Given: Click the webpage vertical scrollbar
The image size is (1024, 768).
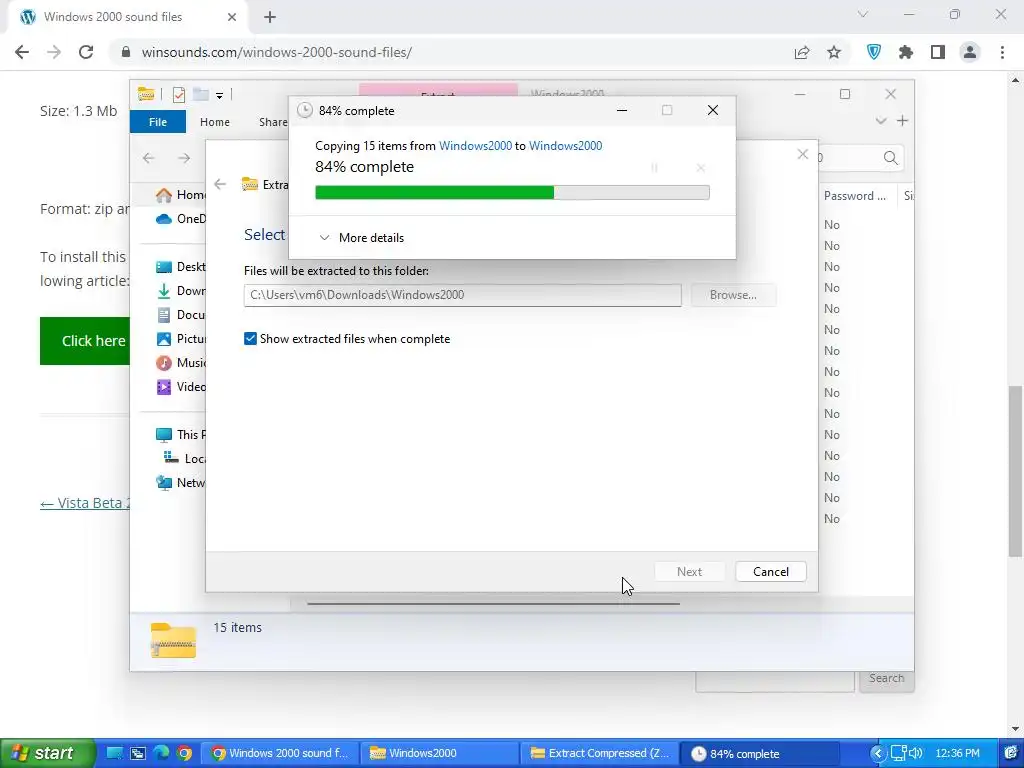Looking at the screenshot, I should [1015, 470].
